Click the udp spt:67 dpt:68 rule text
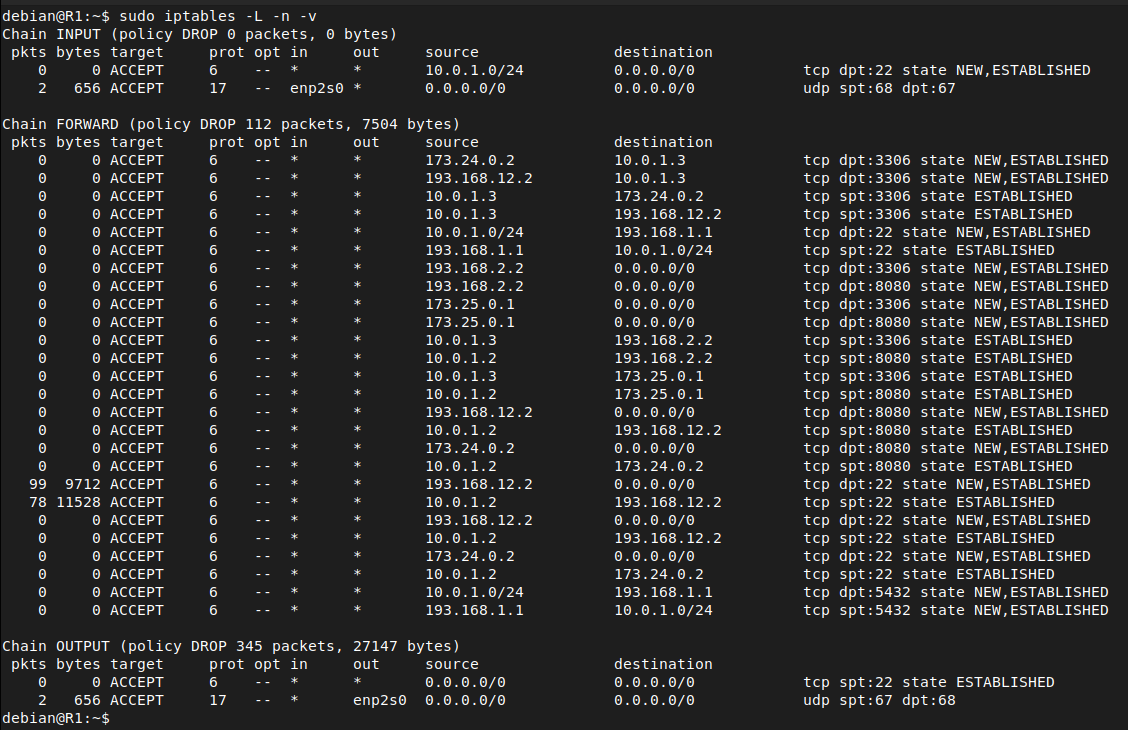Screen dimensions: 1128x730 (879, 700)
